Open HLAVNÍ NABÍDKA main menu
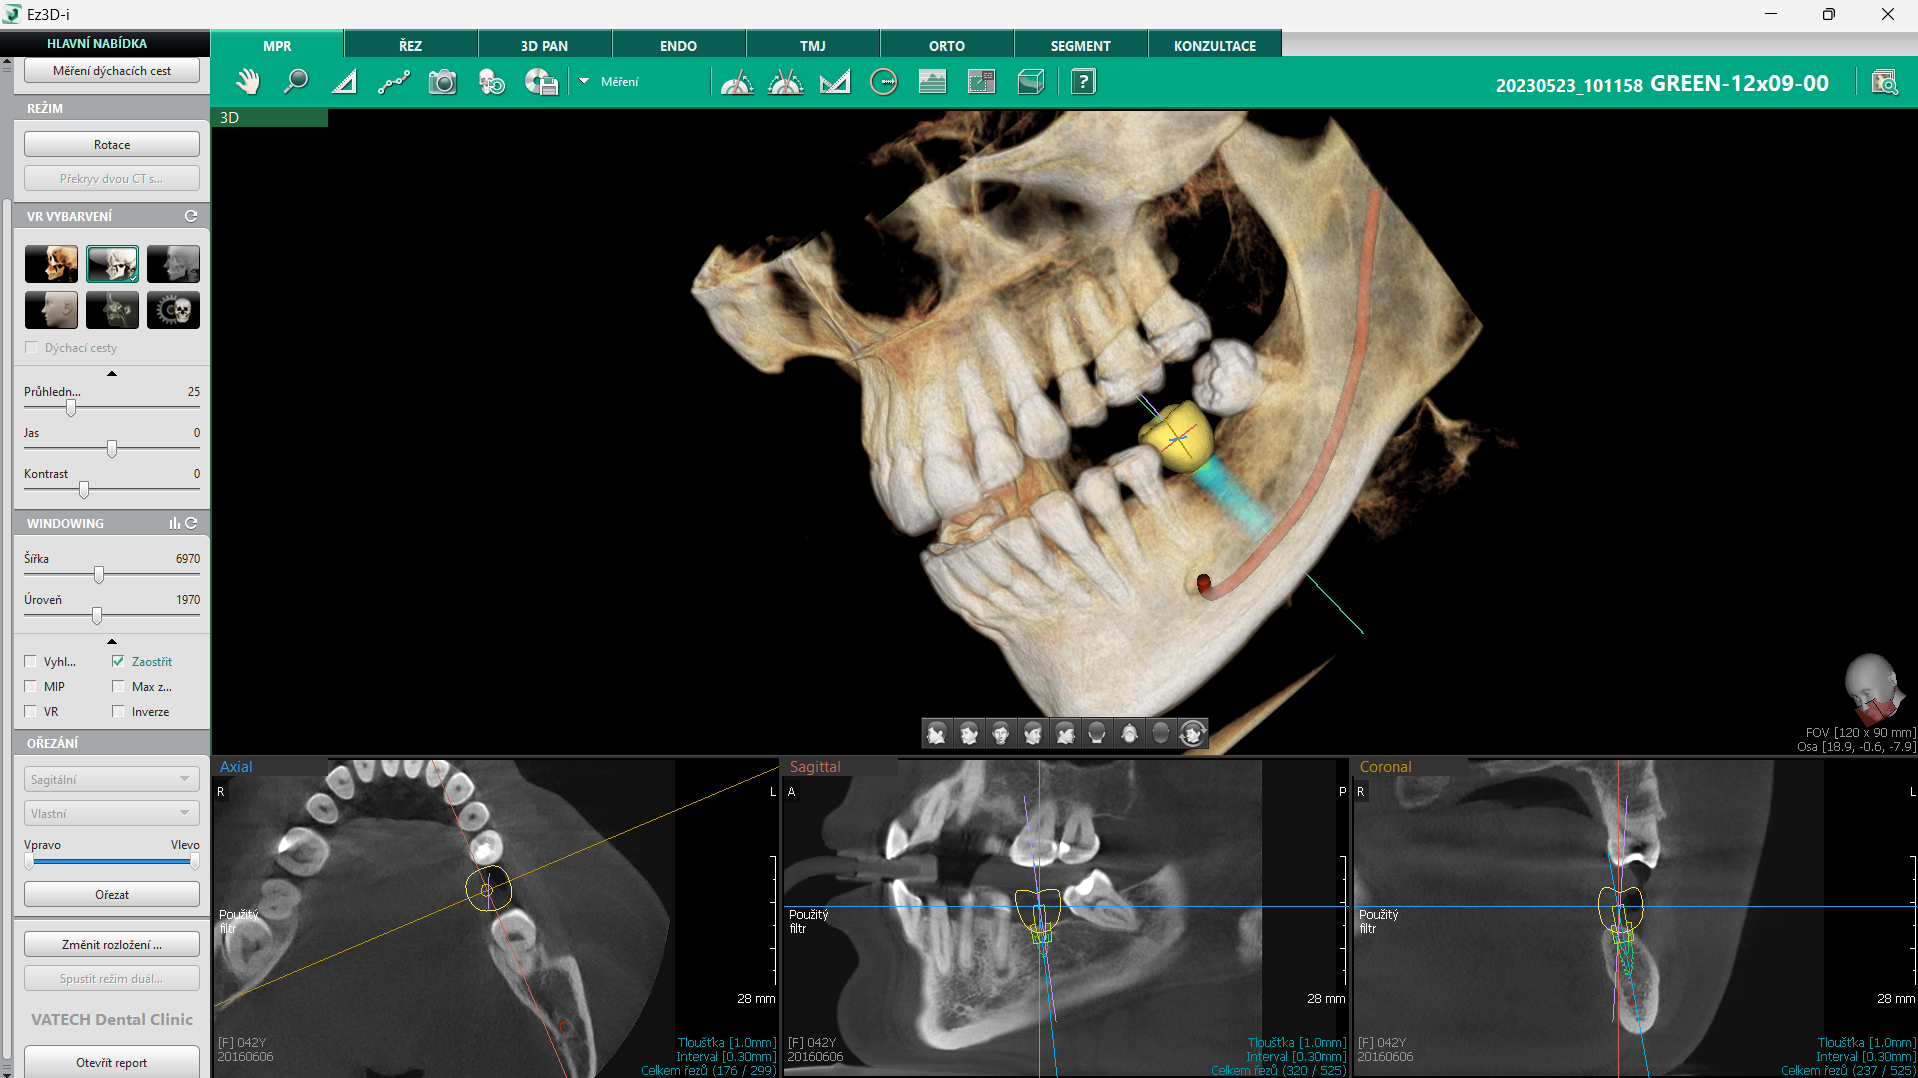 click(x=97, y=44)
